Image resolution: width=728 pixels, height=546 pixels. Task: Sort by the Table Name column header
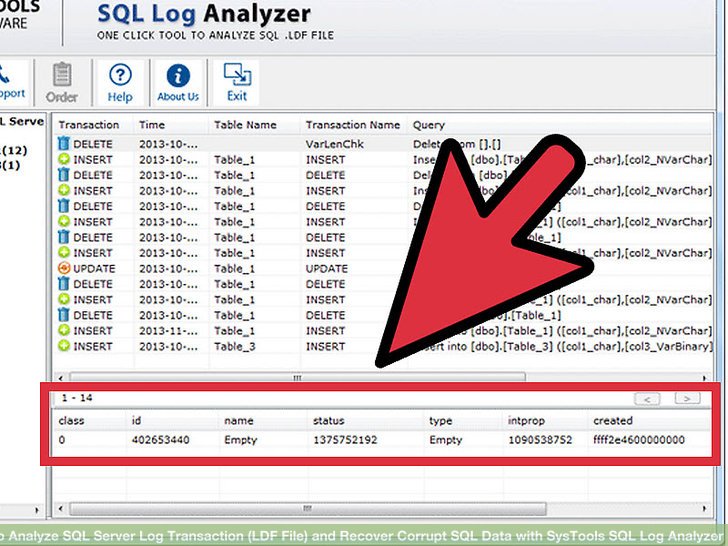(x=245, y=125)
